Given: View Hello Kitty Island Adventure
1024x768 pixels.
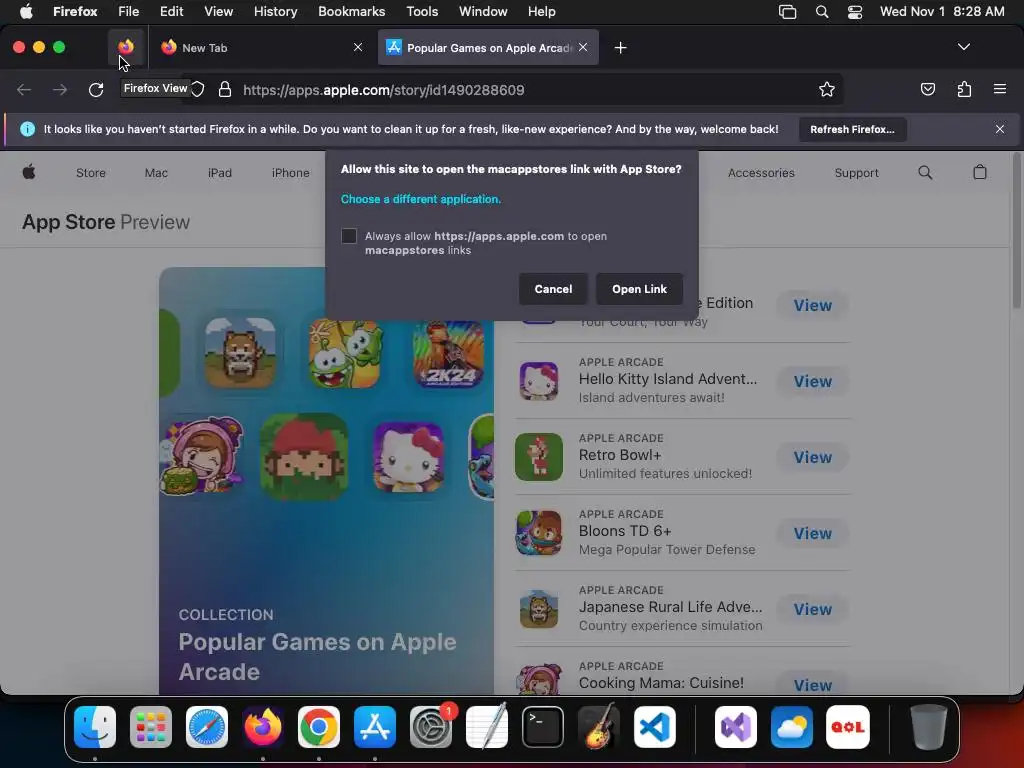Looking at the screenshot, I should 812,381.
